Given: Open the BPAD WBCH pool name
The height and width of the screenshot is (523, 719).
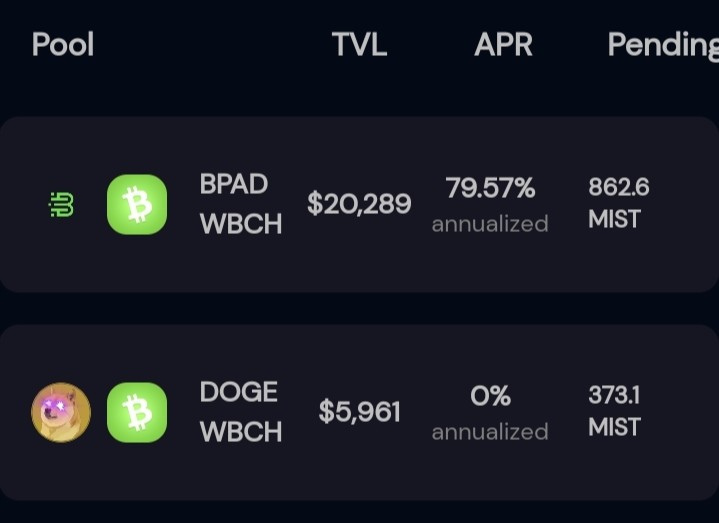Looking at the screenshot, I should 241,204.
